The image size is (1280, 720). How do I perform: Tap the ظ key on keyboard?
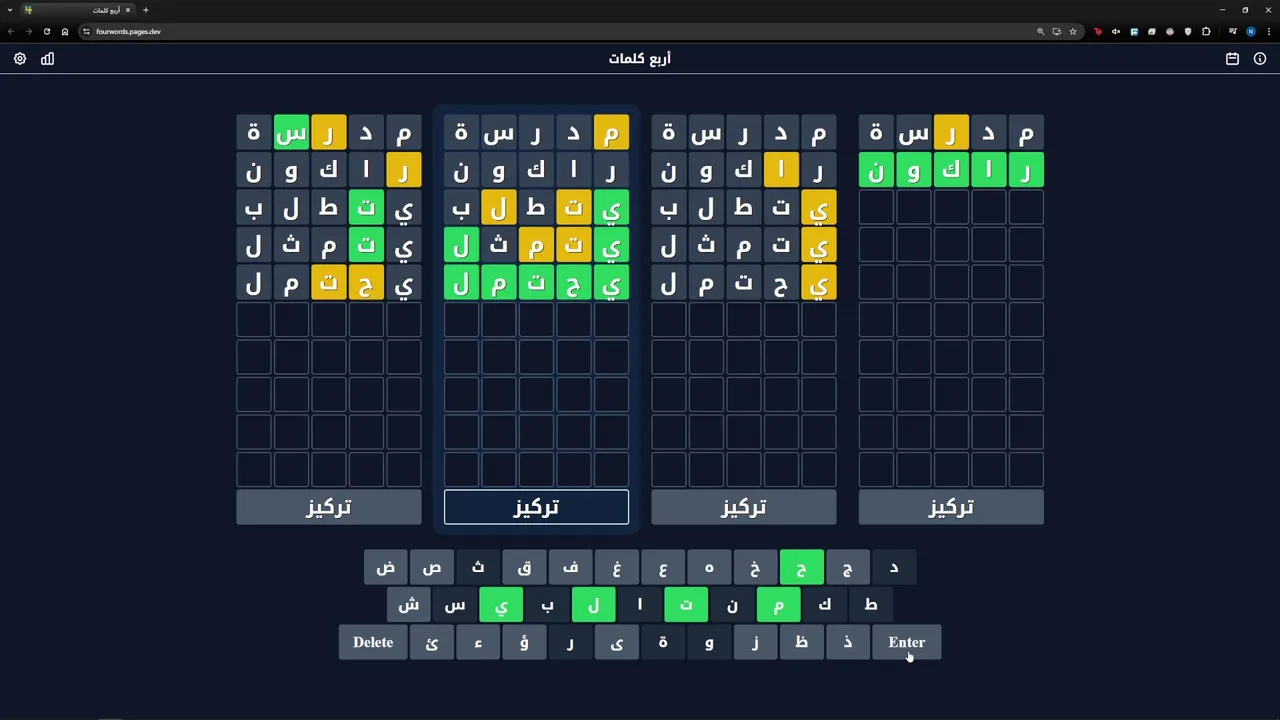tap(801, 642)
